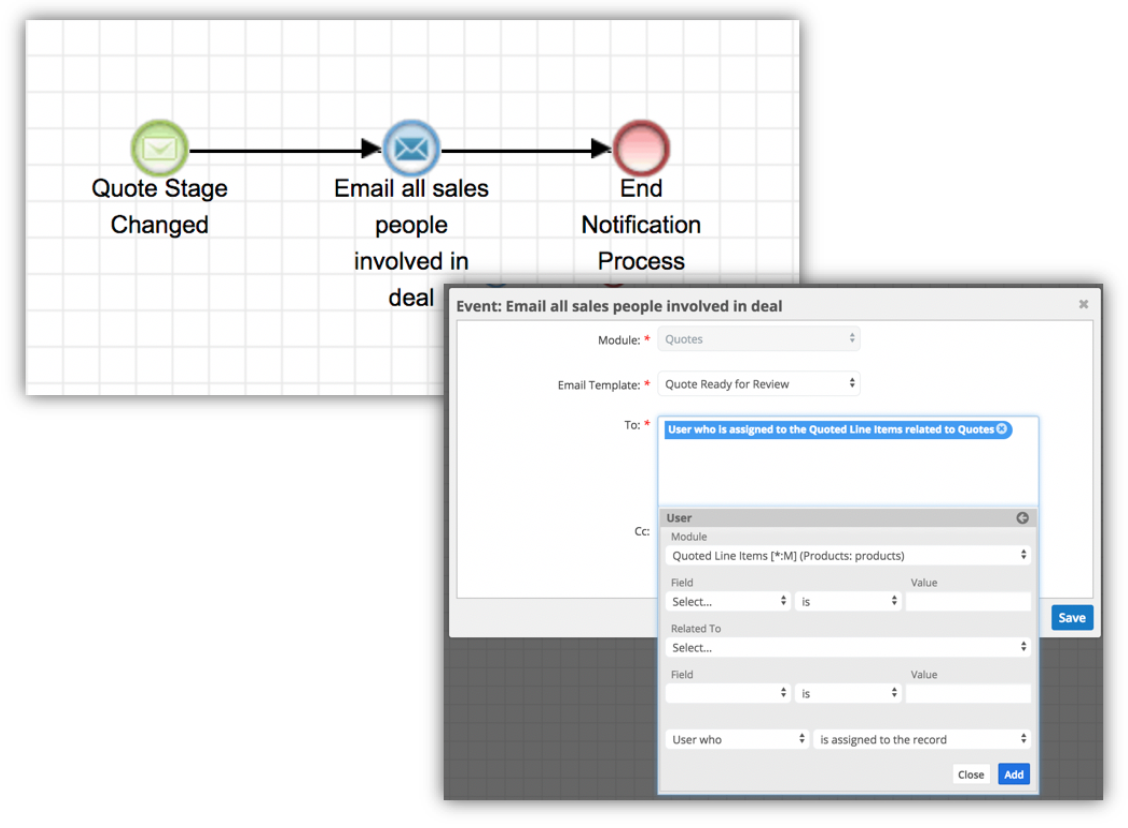Open the second empty Field dropdown
The height and width of the screenshot is (828, 1128).
pyautogui.click(x=728, y=693)
